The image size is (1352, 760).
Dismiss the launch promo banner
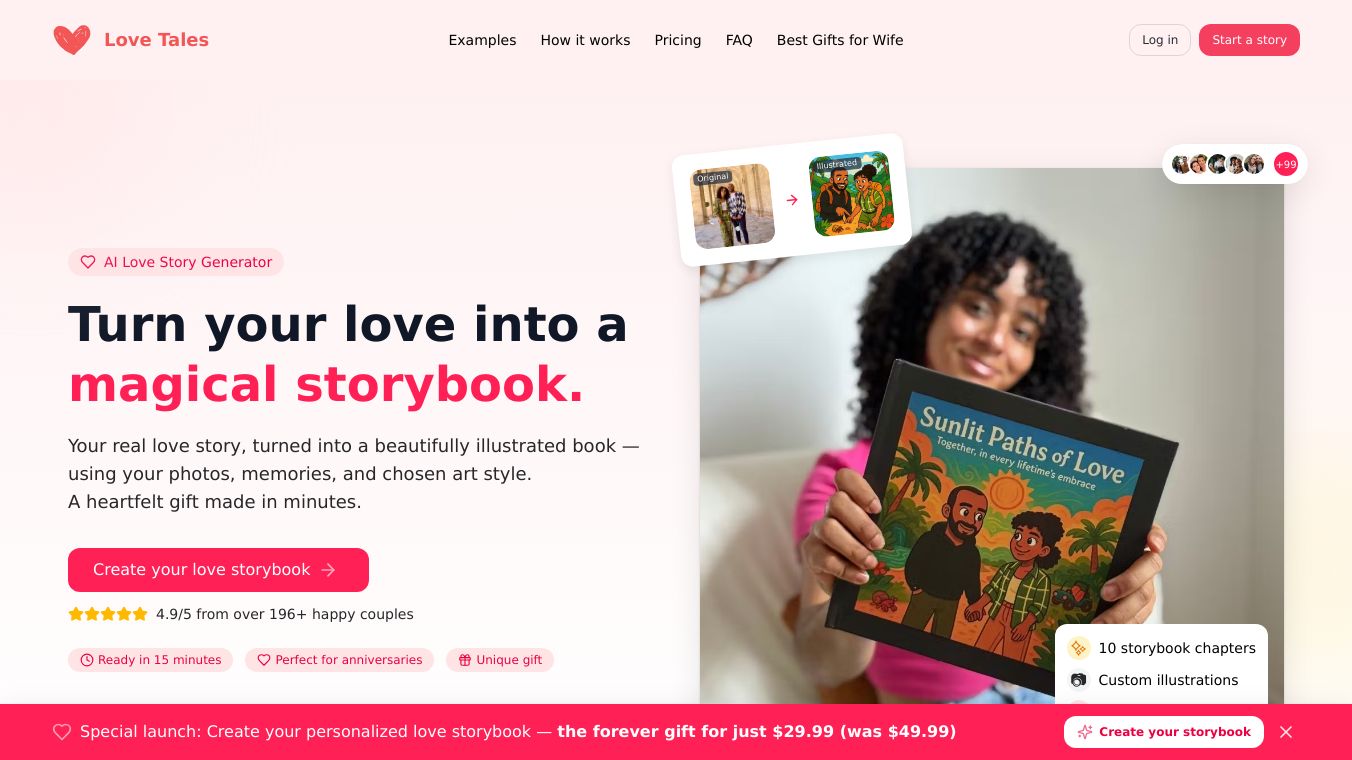pyautogui.click(x=1286, y=732)
